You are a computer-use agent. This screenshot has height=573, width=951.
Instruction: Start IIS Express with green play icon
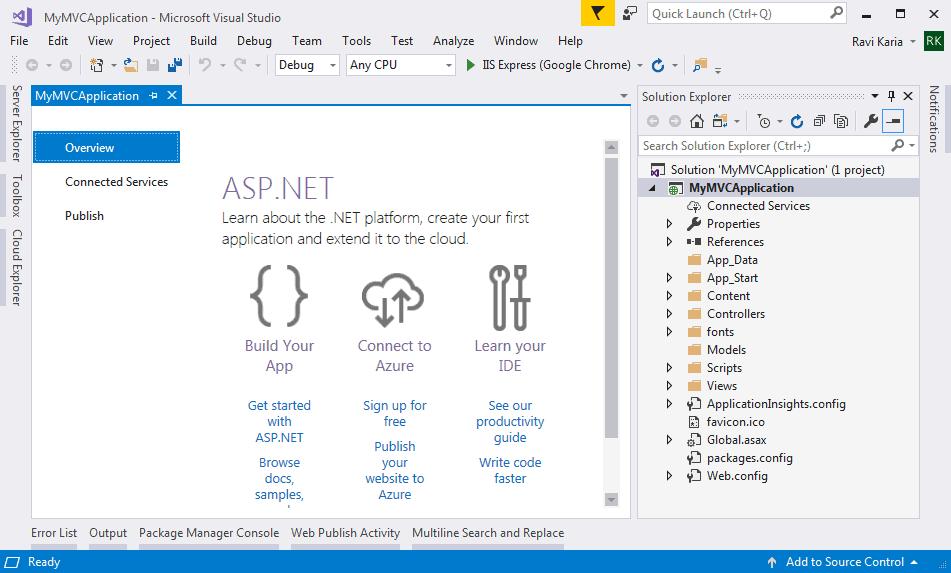(x=470, y=65)
